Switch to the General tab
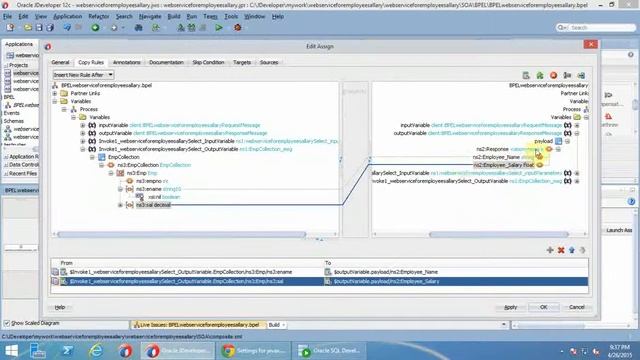Viewport: 640px width, 360px height. [x=60, y=62]
